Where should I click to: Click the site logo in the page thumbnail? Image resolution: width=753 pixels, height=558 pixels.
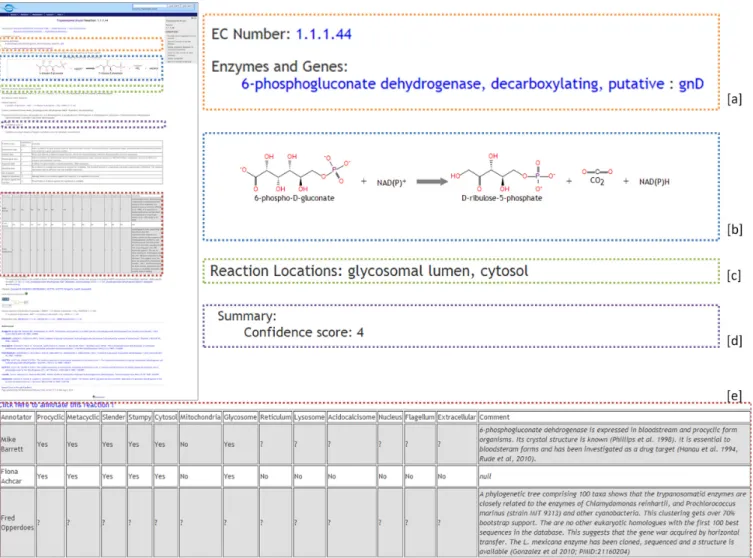coord(9,7)
